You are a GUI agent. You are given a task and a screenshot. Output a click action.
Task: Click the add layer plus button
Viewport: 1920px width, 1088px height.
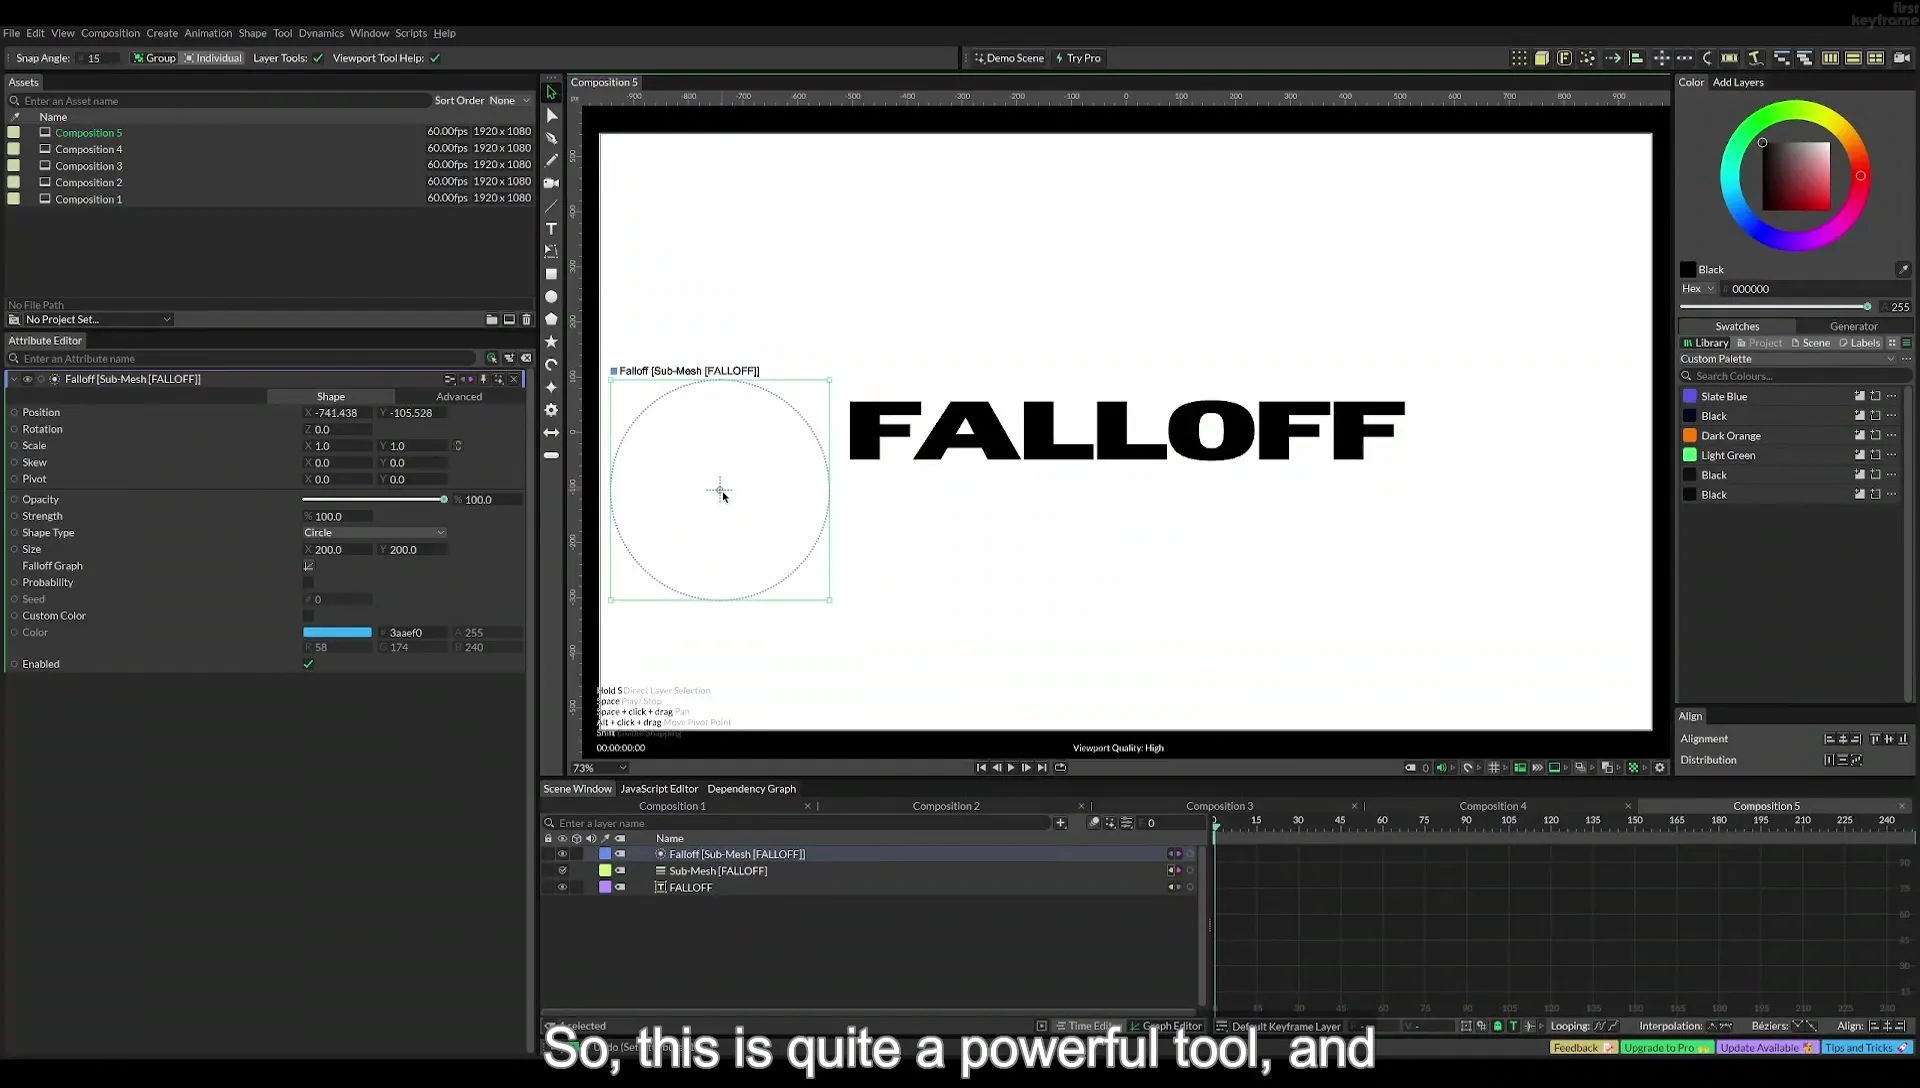coord(1060,823)
